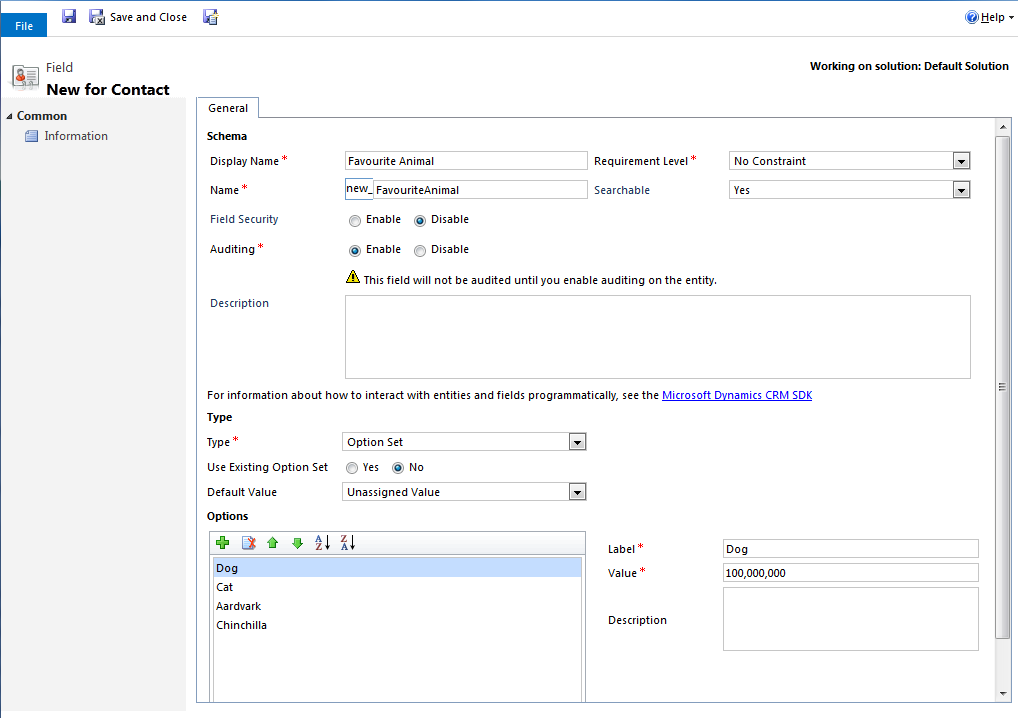Open the Type dropdown
1018x718 pixels.
[x=576, y=442]
